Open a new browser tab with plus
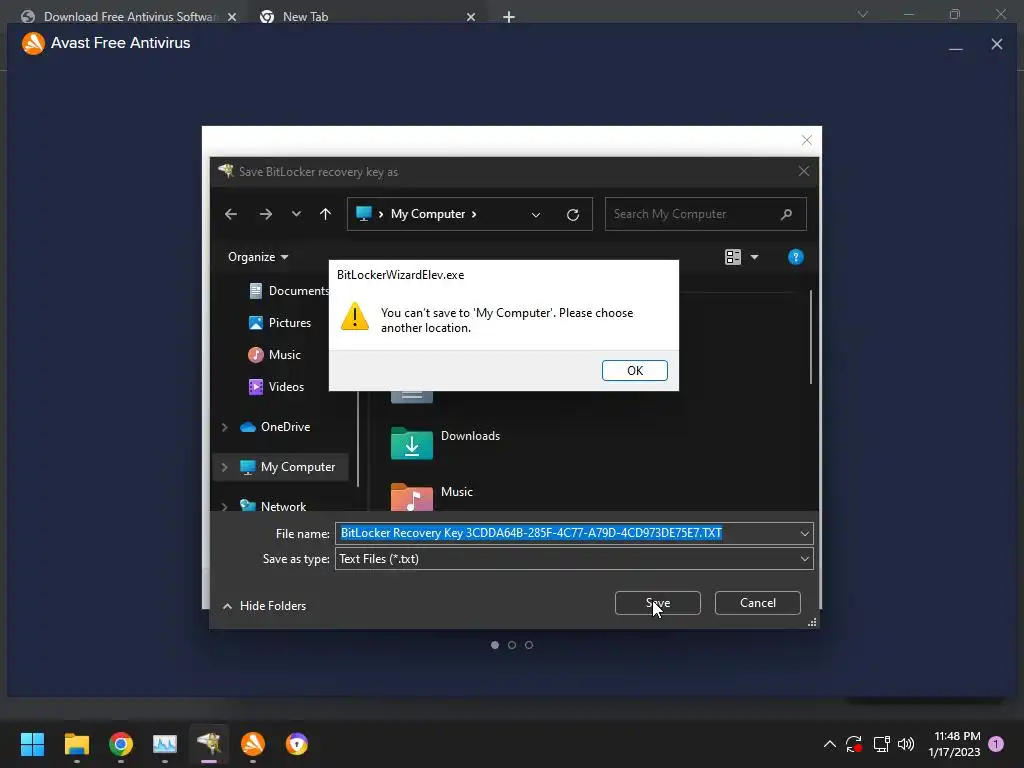 click(509, 17)
